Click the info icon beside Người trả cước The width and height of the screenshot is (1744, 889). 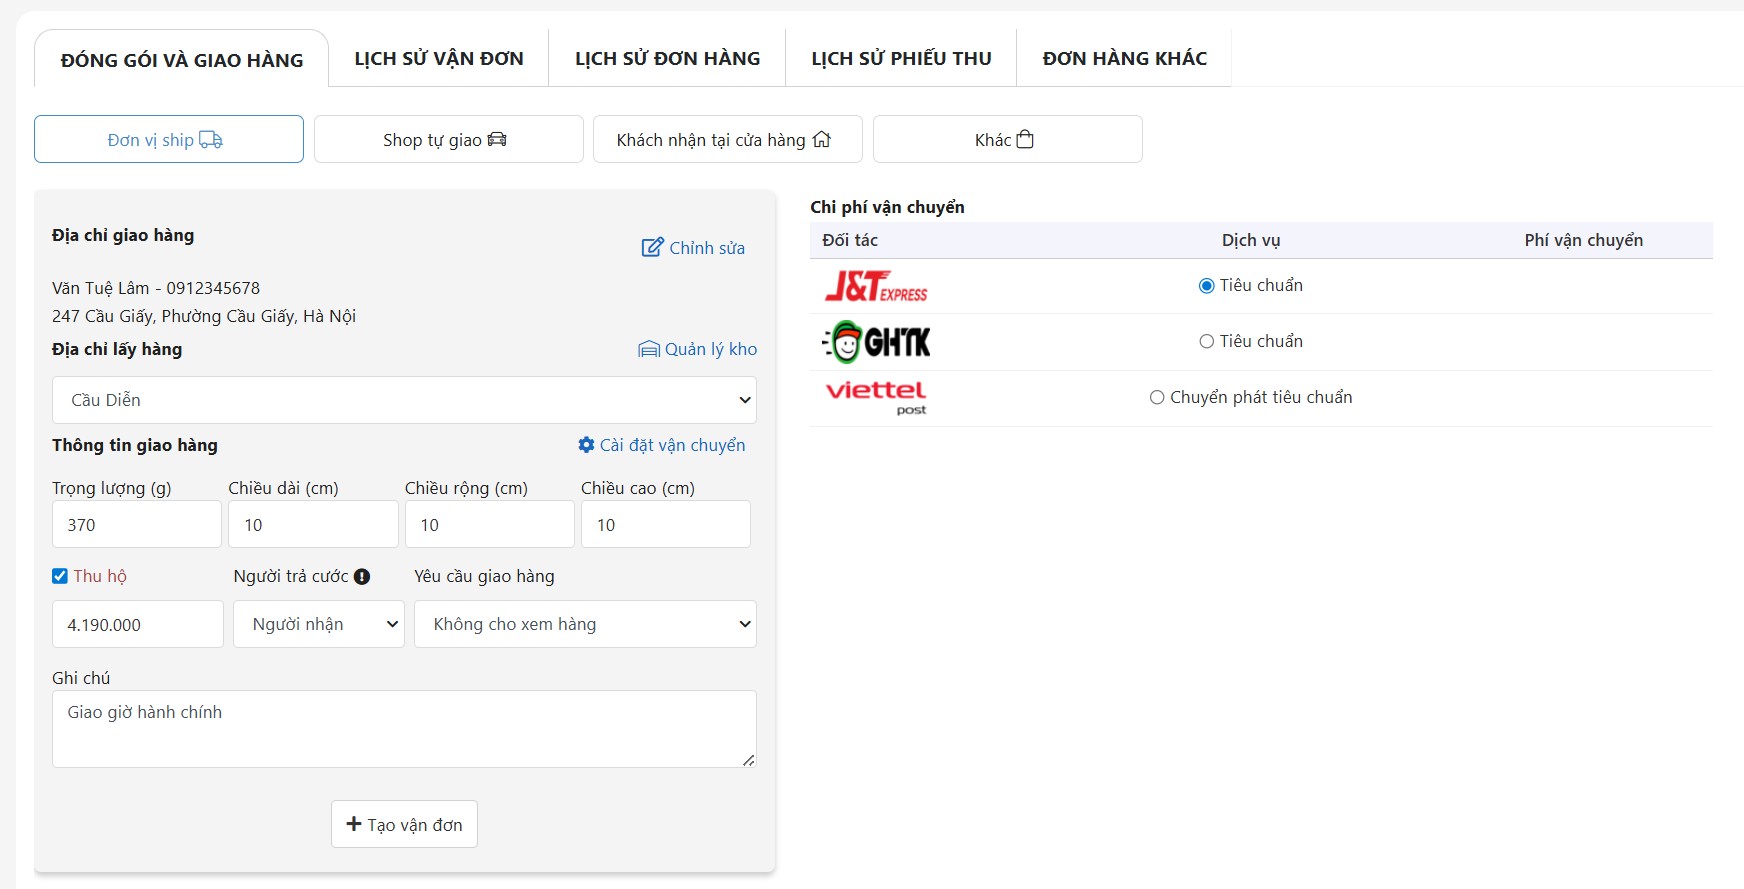point(362,577)
